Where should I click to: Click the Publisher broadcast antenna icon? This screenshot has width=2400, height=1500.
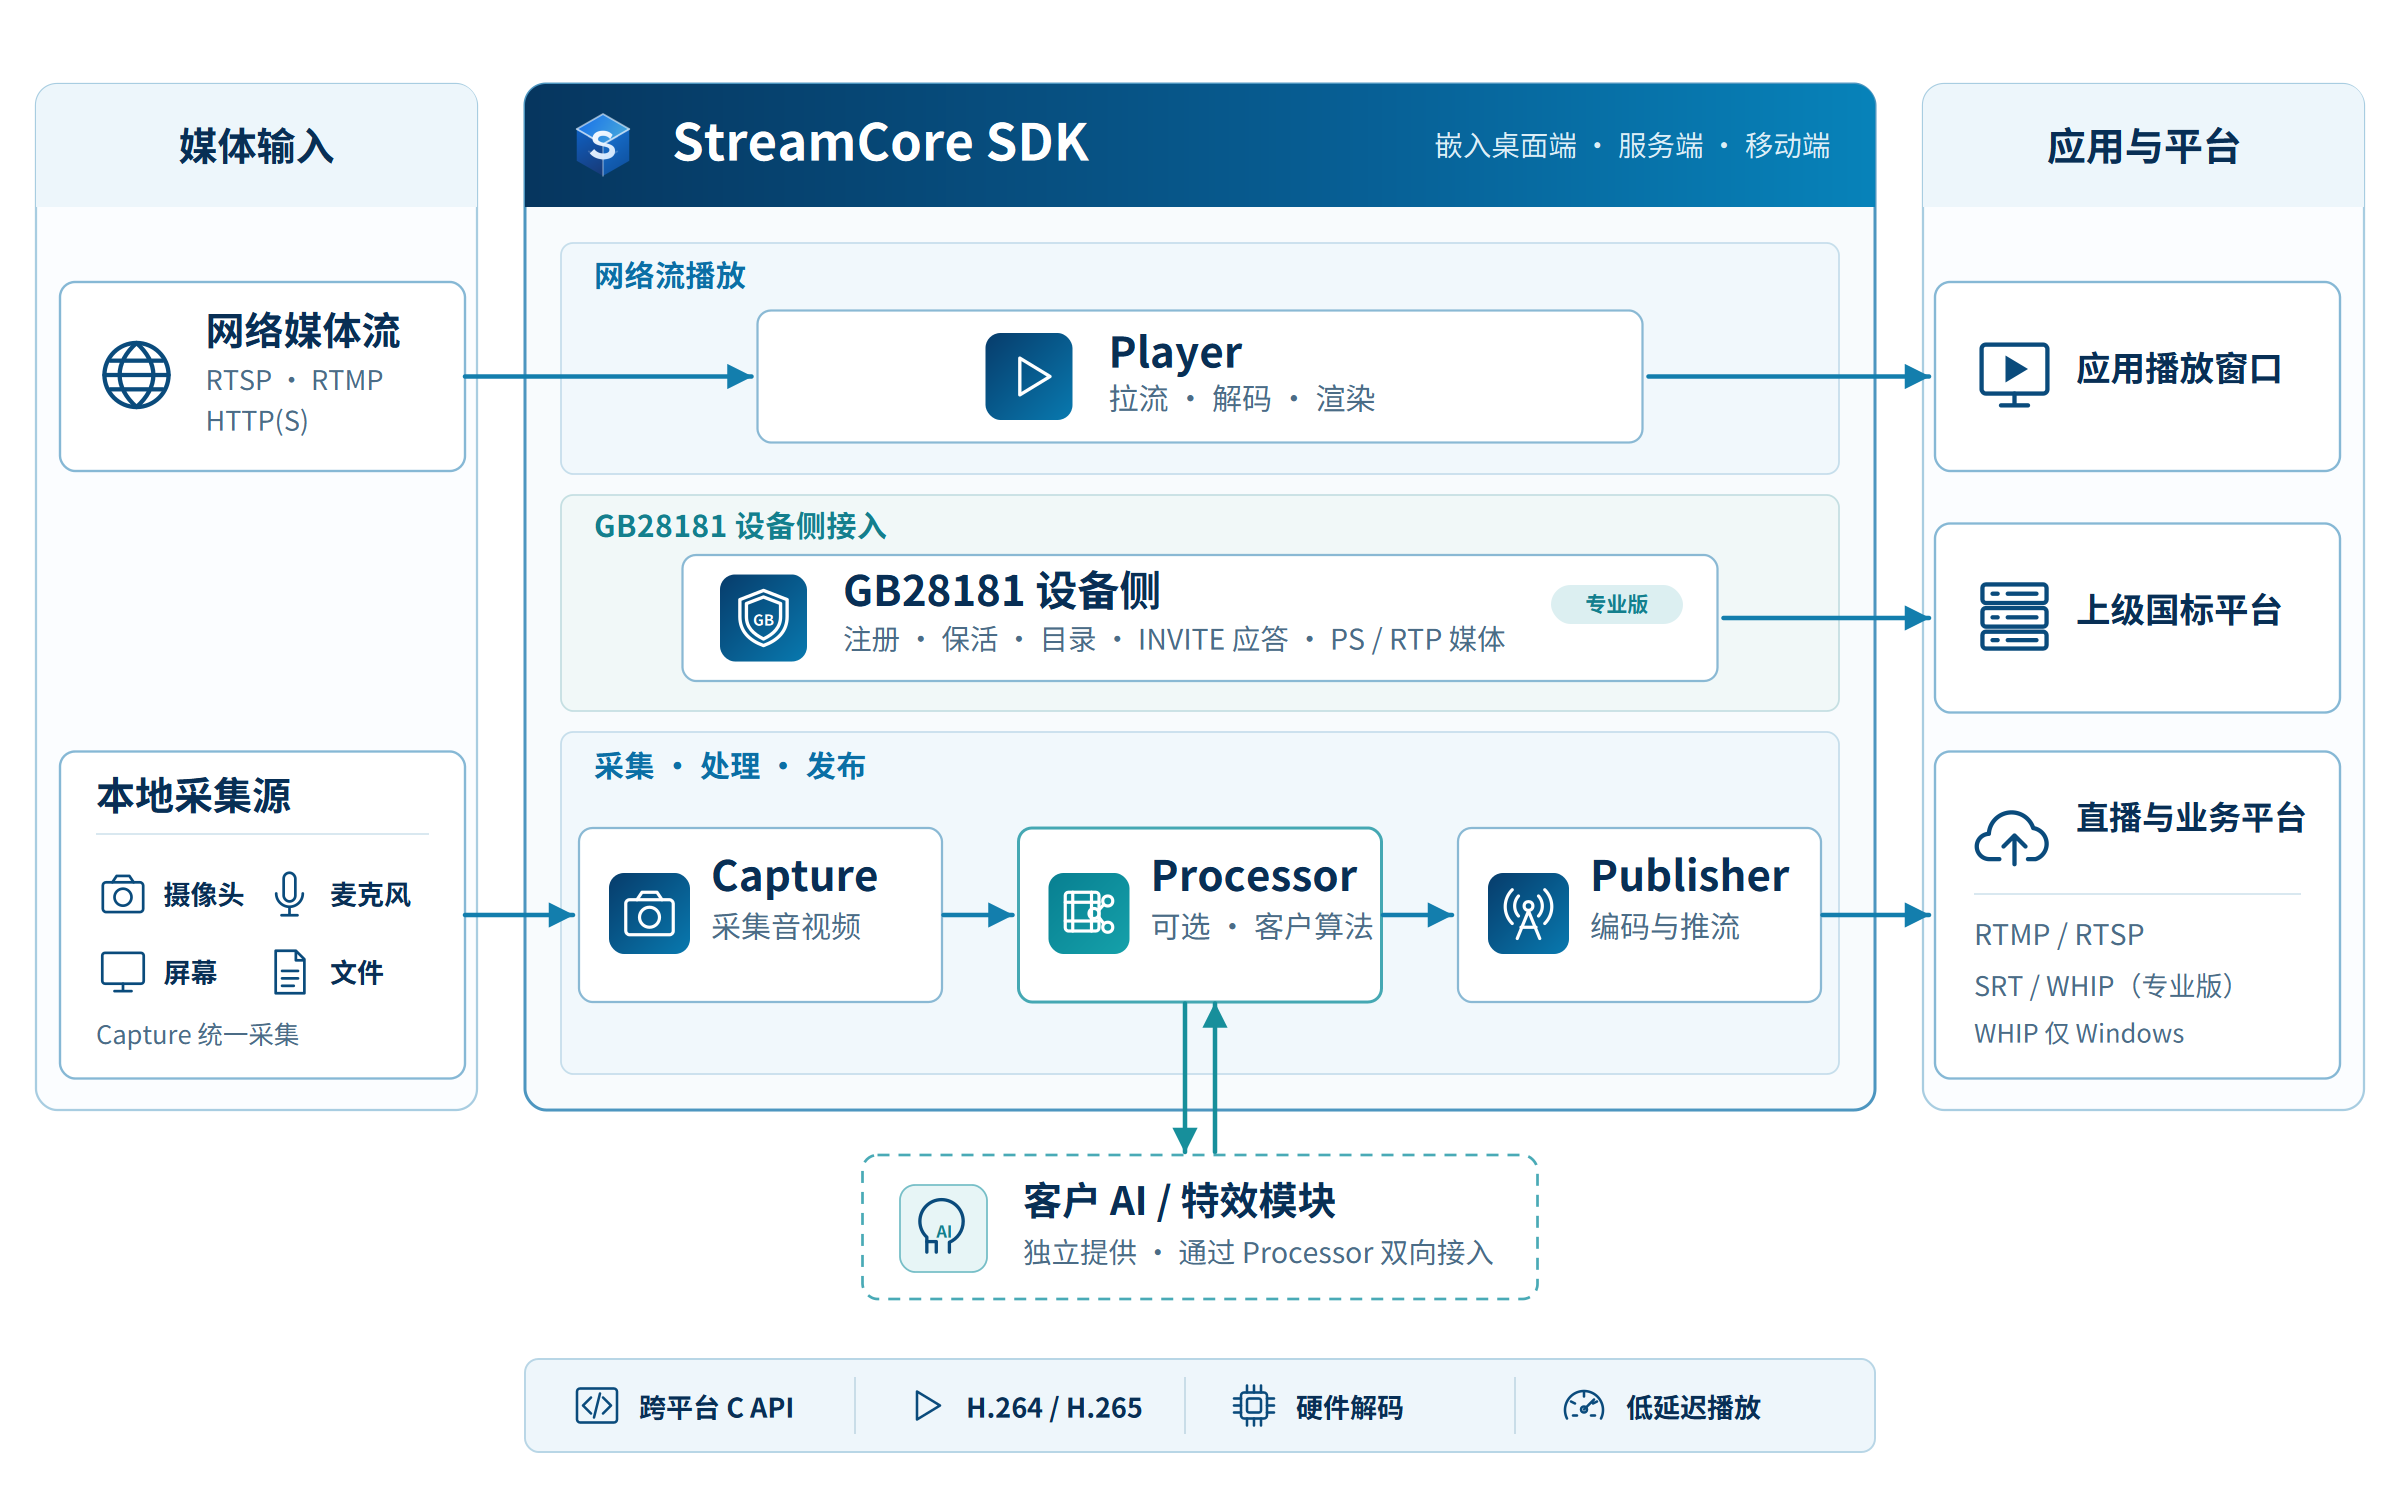(x=1528, y=913)
